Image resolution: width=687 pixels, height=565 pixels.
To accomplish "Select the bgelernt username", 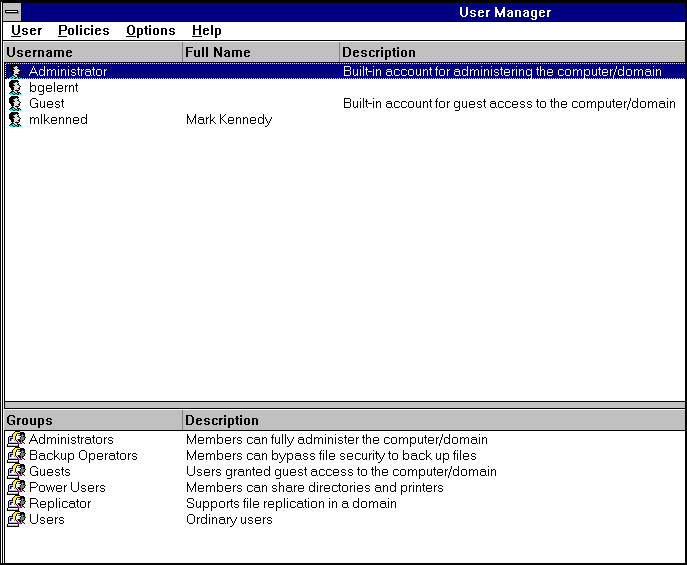I will tap(53, 88).
